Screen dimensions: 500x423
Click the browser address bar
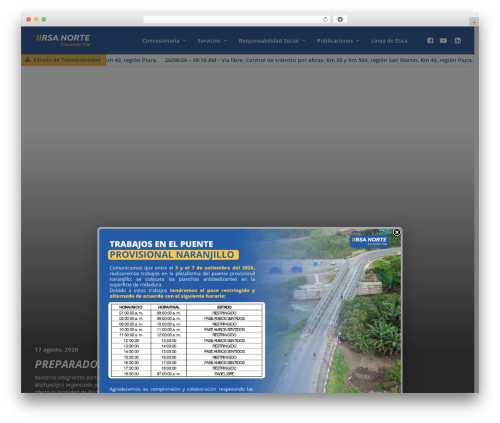(237, 19)
